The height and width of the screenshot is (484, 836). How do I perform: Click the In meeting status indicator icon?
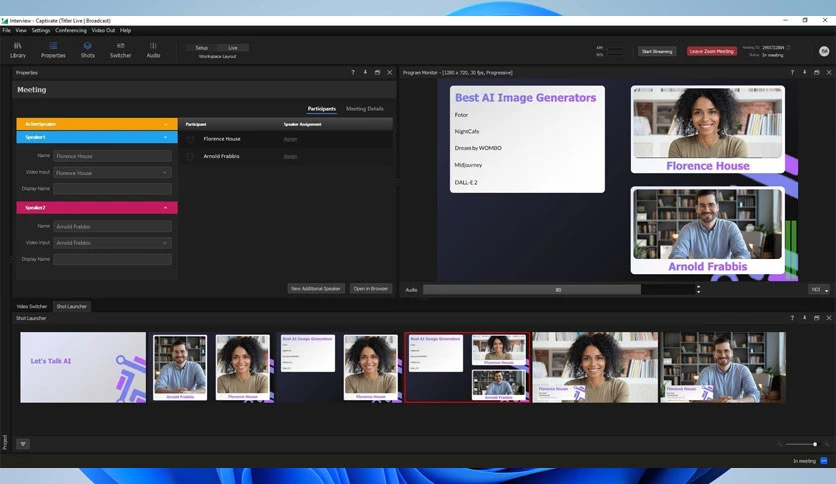coord(824,461)
